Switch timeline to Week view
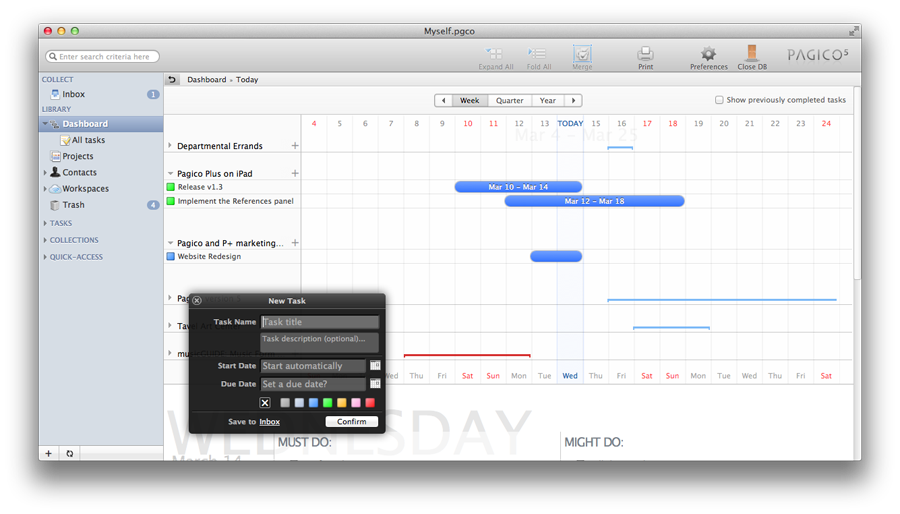This screenshot has height=514, width=900. 470,100
